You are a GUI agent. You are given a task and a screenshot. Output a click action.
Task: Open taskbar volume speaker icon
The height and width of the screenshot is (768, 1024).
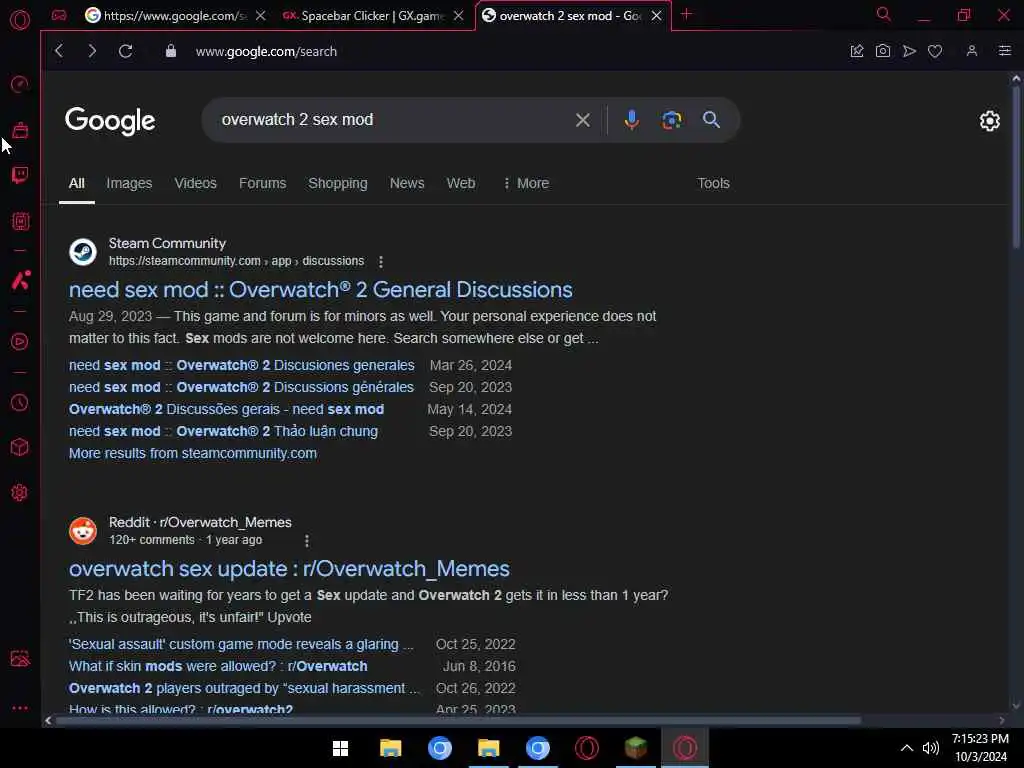pos(931,748)
